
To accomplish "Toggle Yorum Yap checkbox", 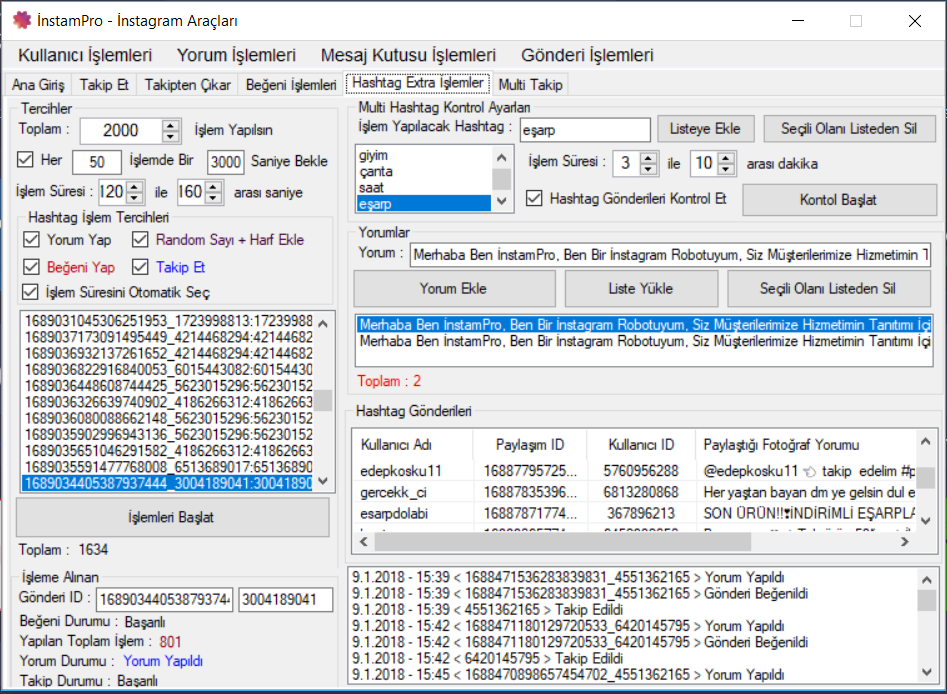I will point(31,240).
